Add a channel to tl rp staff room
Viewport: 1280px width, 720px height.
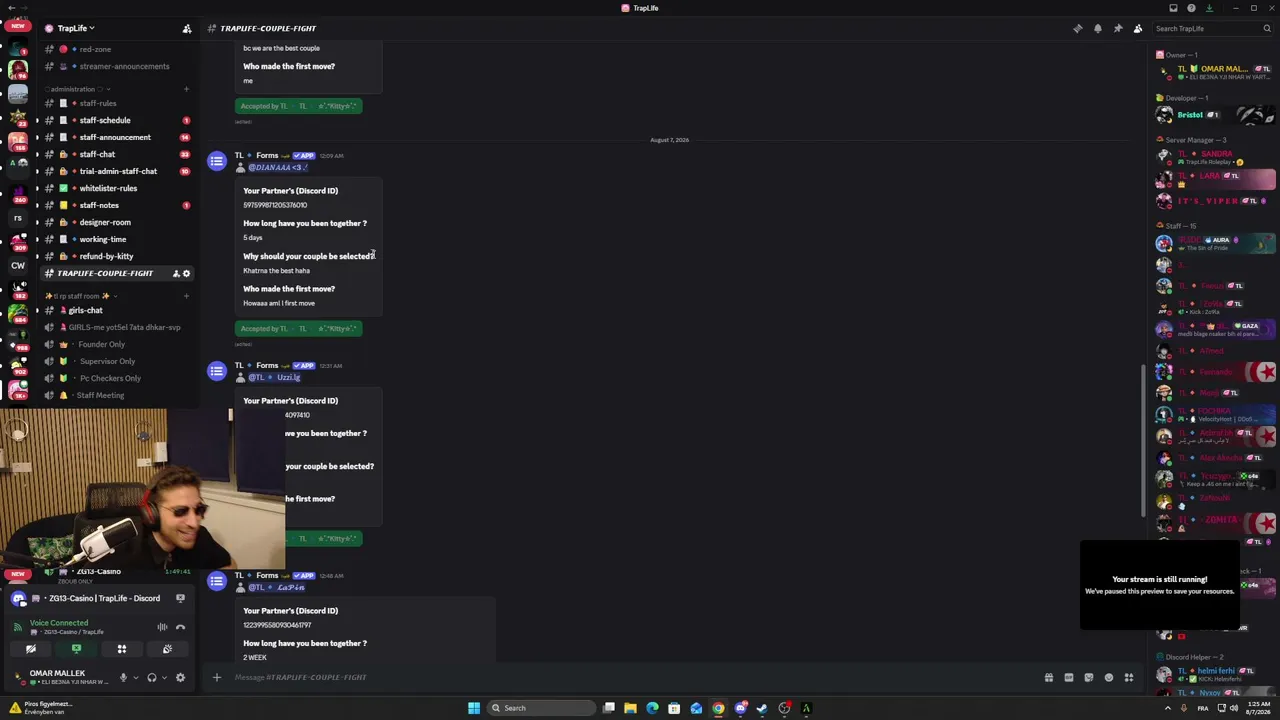pyautogui.click(x=186, y=296)
